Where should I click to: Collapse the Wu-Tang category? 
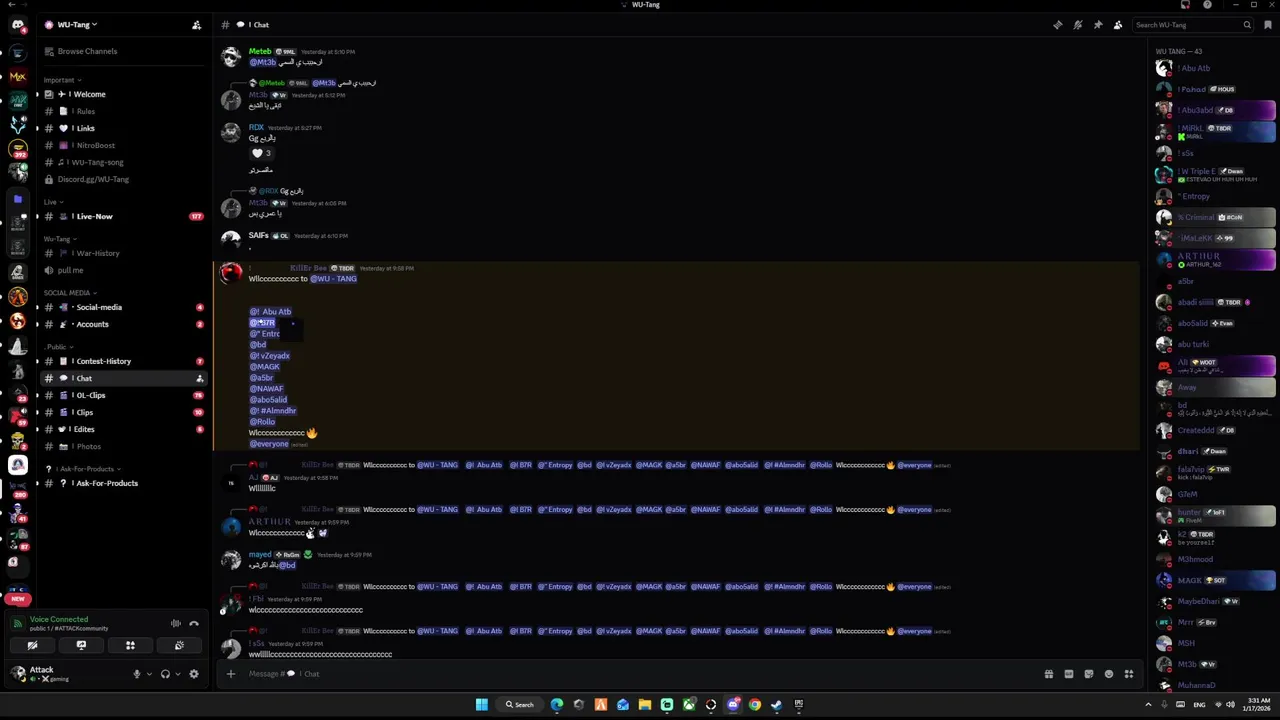coord(60,239)
